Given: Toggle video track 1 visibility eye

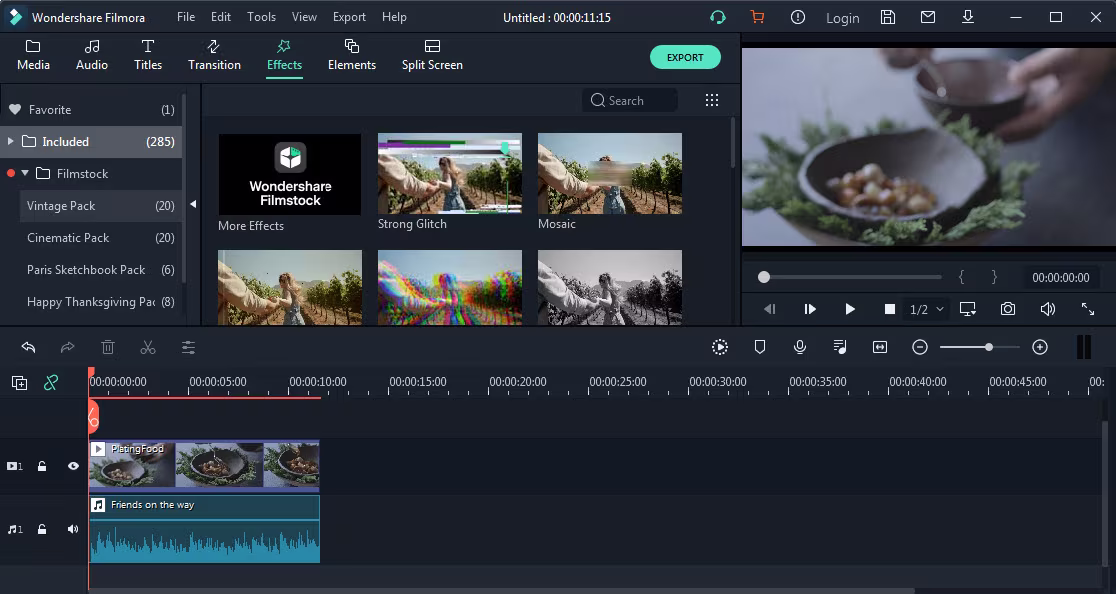Looking at the screenshot, I should [x=73, y=466].
